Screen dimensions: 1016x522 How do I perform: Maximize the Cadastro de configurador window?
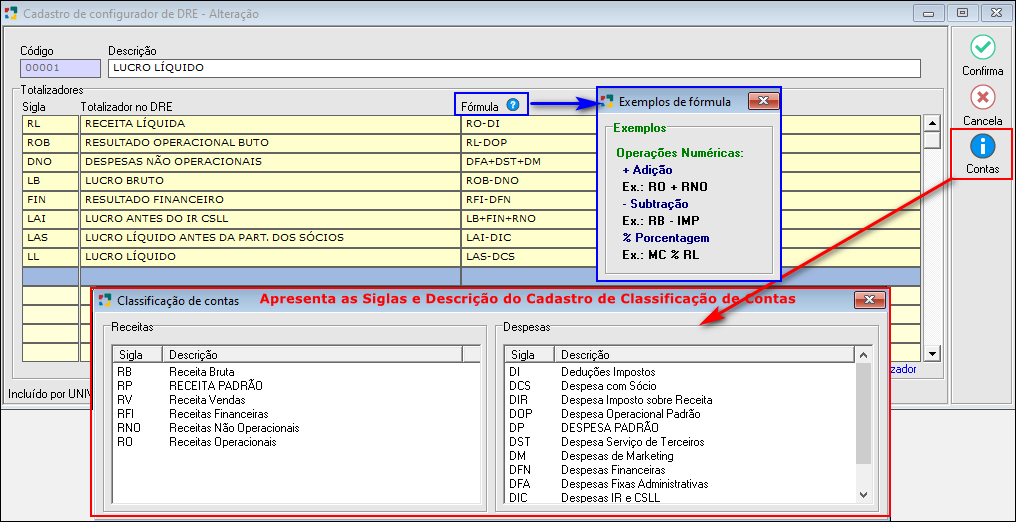pos(963,12)
